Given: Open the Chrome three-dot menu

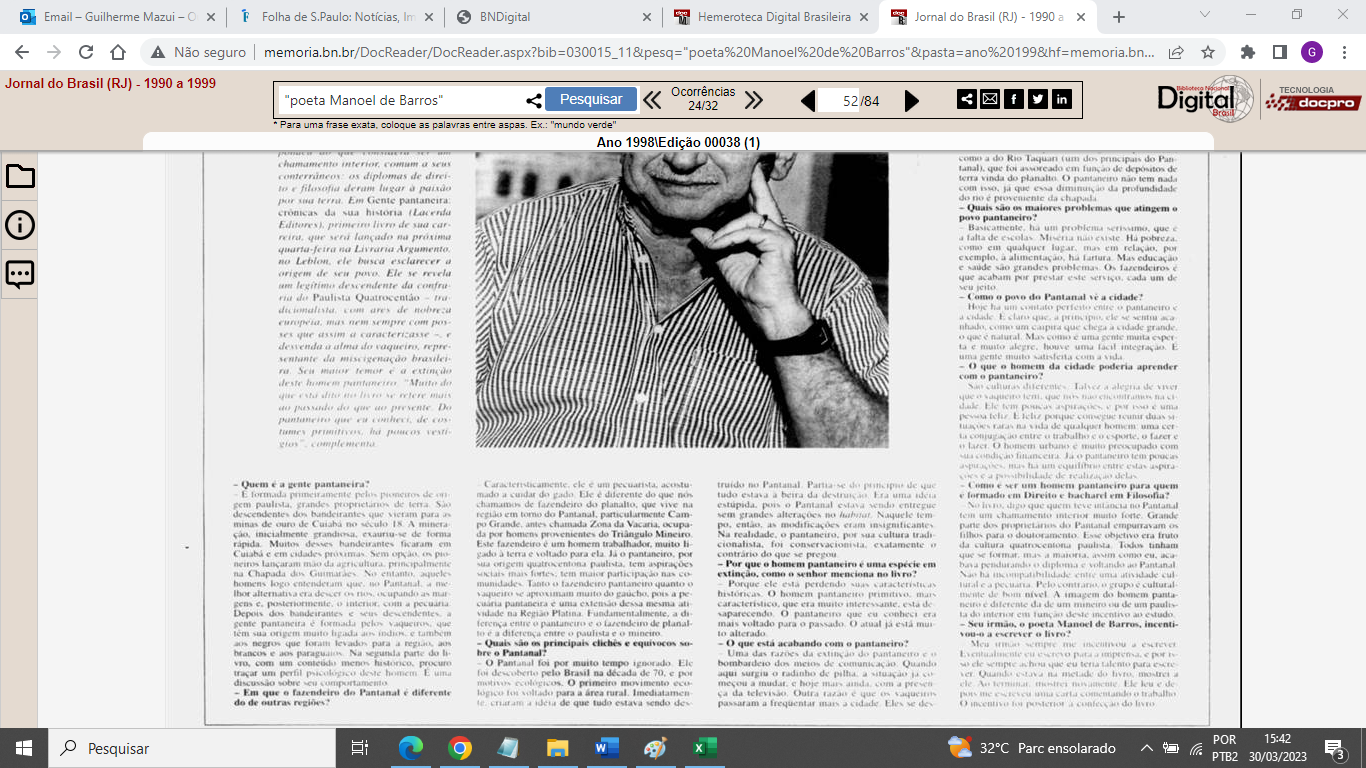Looking at the screenshot, I should pyautogui.click(x=1343, y=53).
